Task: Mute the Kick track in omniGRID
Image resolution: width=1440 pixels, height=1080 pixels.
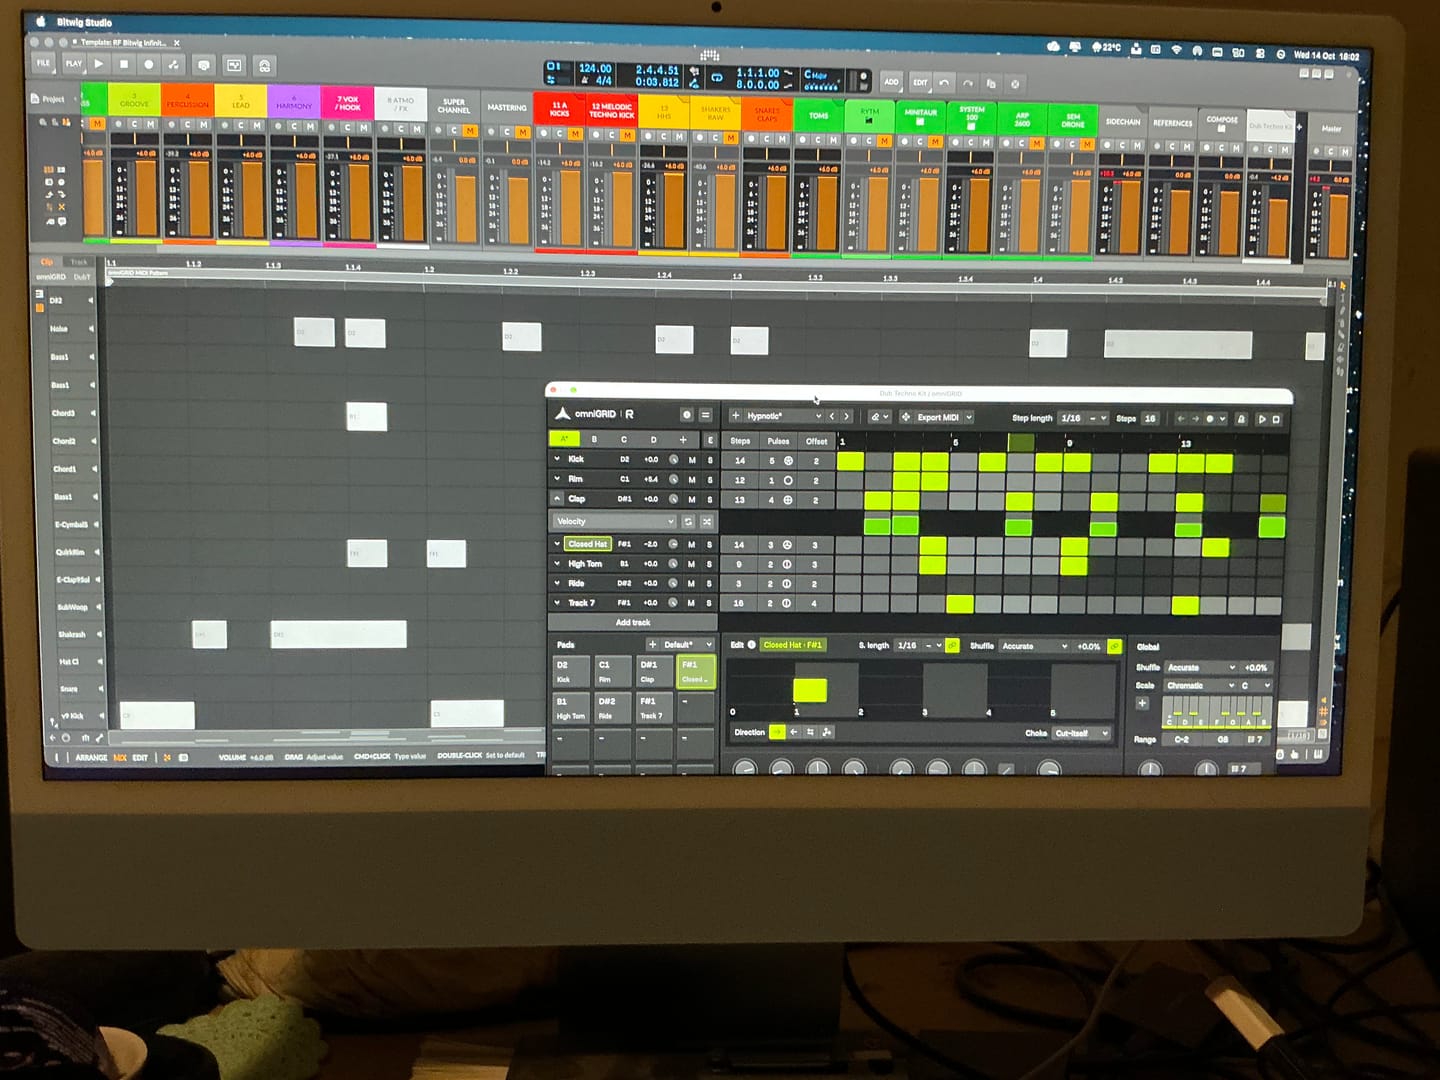Action: [692, 460]
